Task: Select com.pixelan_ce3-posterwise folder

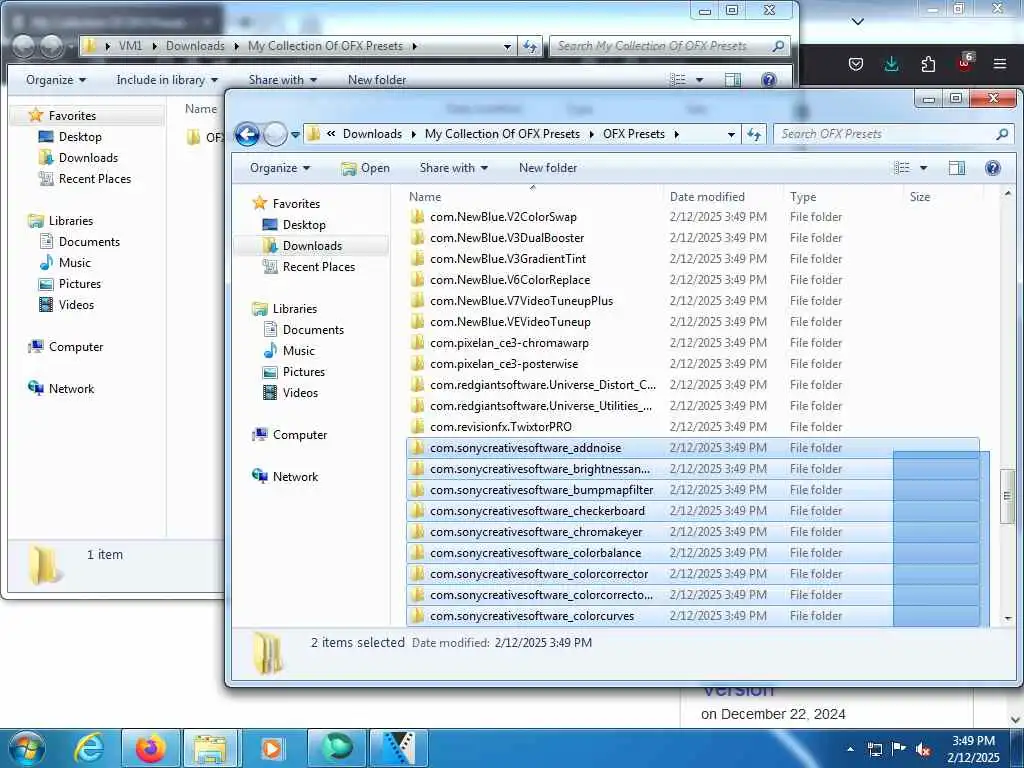Action: pos(504,364)
